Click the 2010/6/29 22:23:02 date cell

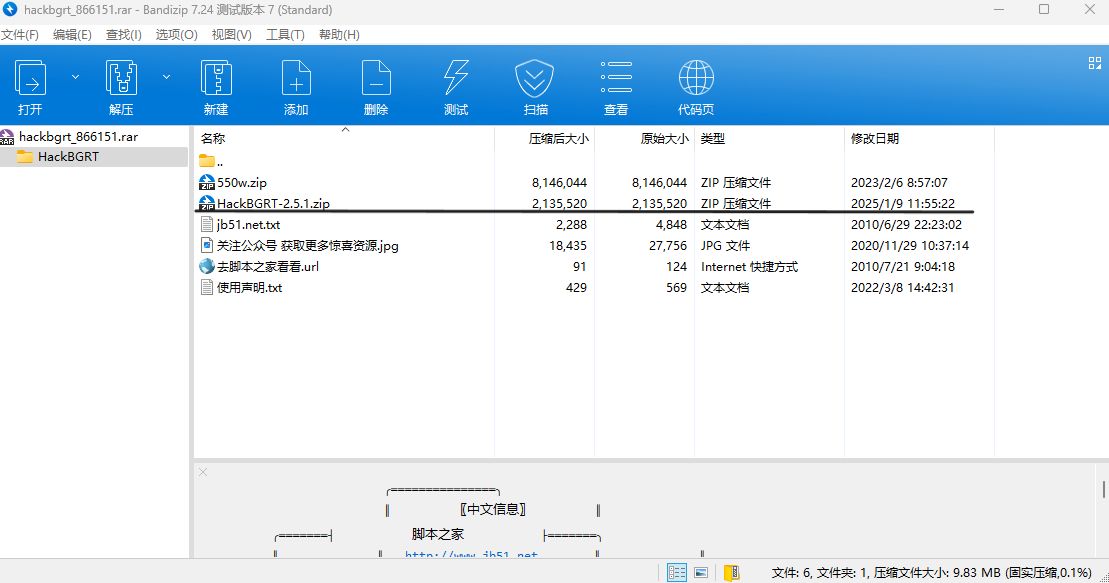[x=906, y=224]
